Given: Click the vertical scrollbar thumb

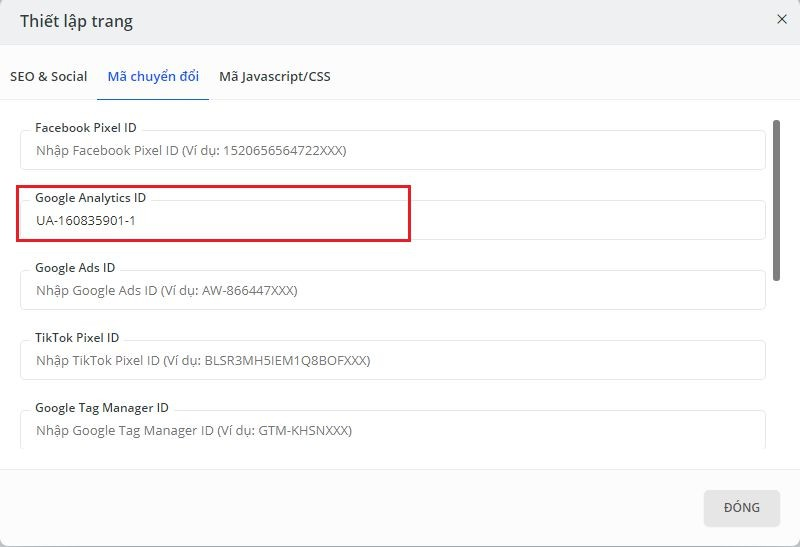Looking at the screenshot, I should click(x=776, y=200).
